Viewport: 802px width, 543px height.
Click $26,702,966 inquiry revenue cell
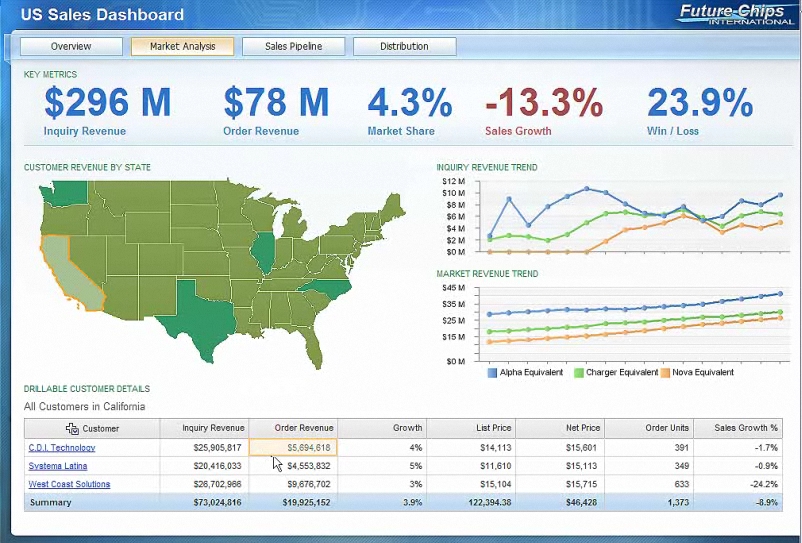click(204, 484)
